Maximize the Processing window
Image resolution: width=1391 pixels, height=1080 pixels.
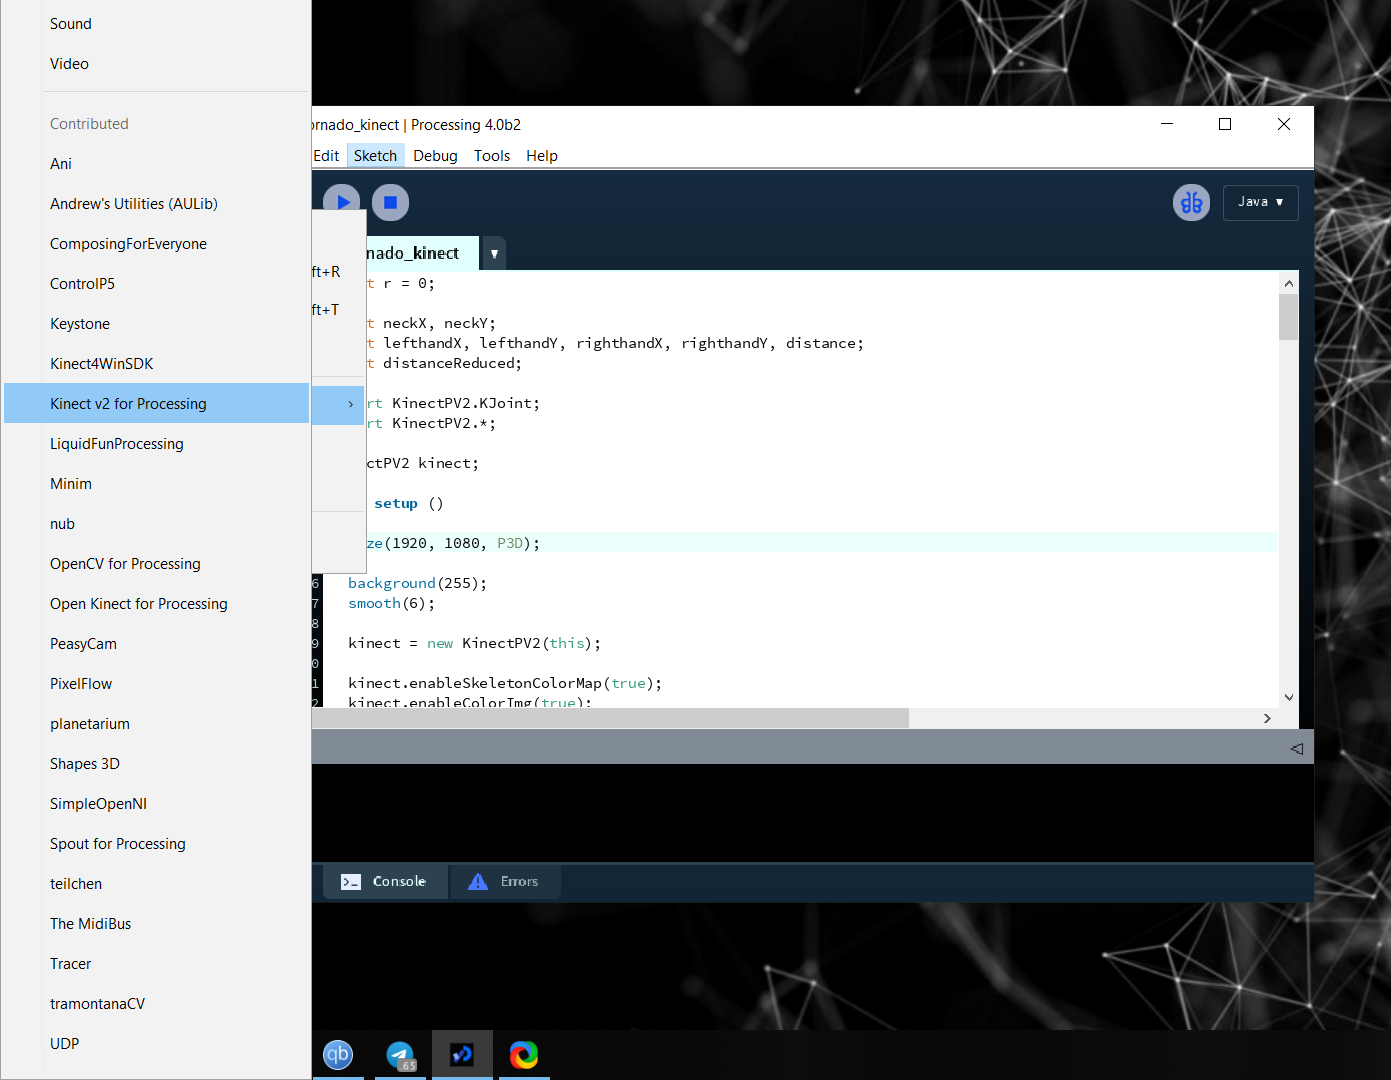coord(1225,124)
